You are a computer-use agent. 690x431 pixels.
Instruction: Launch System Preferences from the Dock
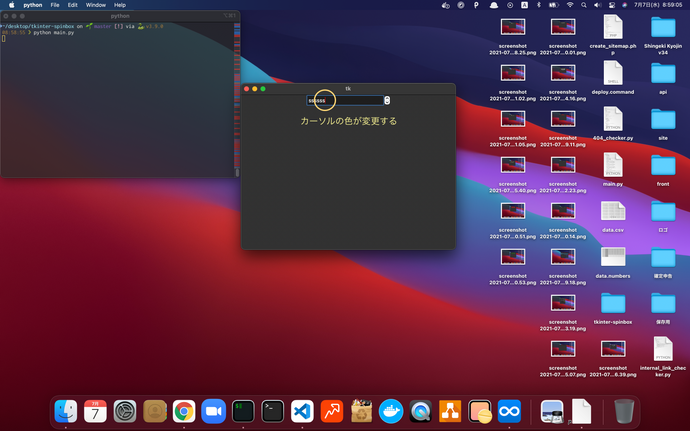125,411
